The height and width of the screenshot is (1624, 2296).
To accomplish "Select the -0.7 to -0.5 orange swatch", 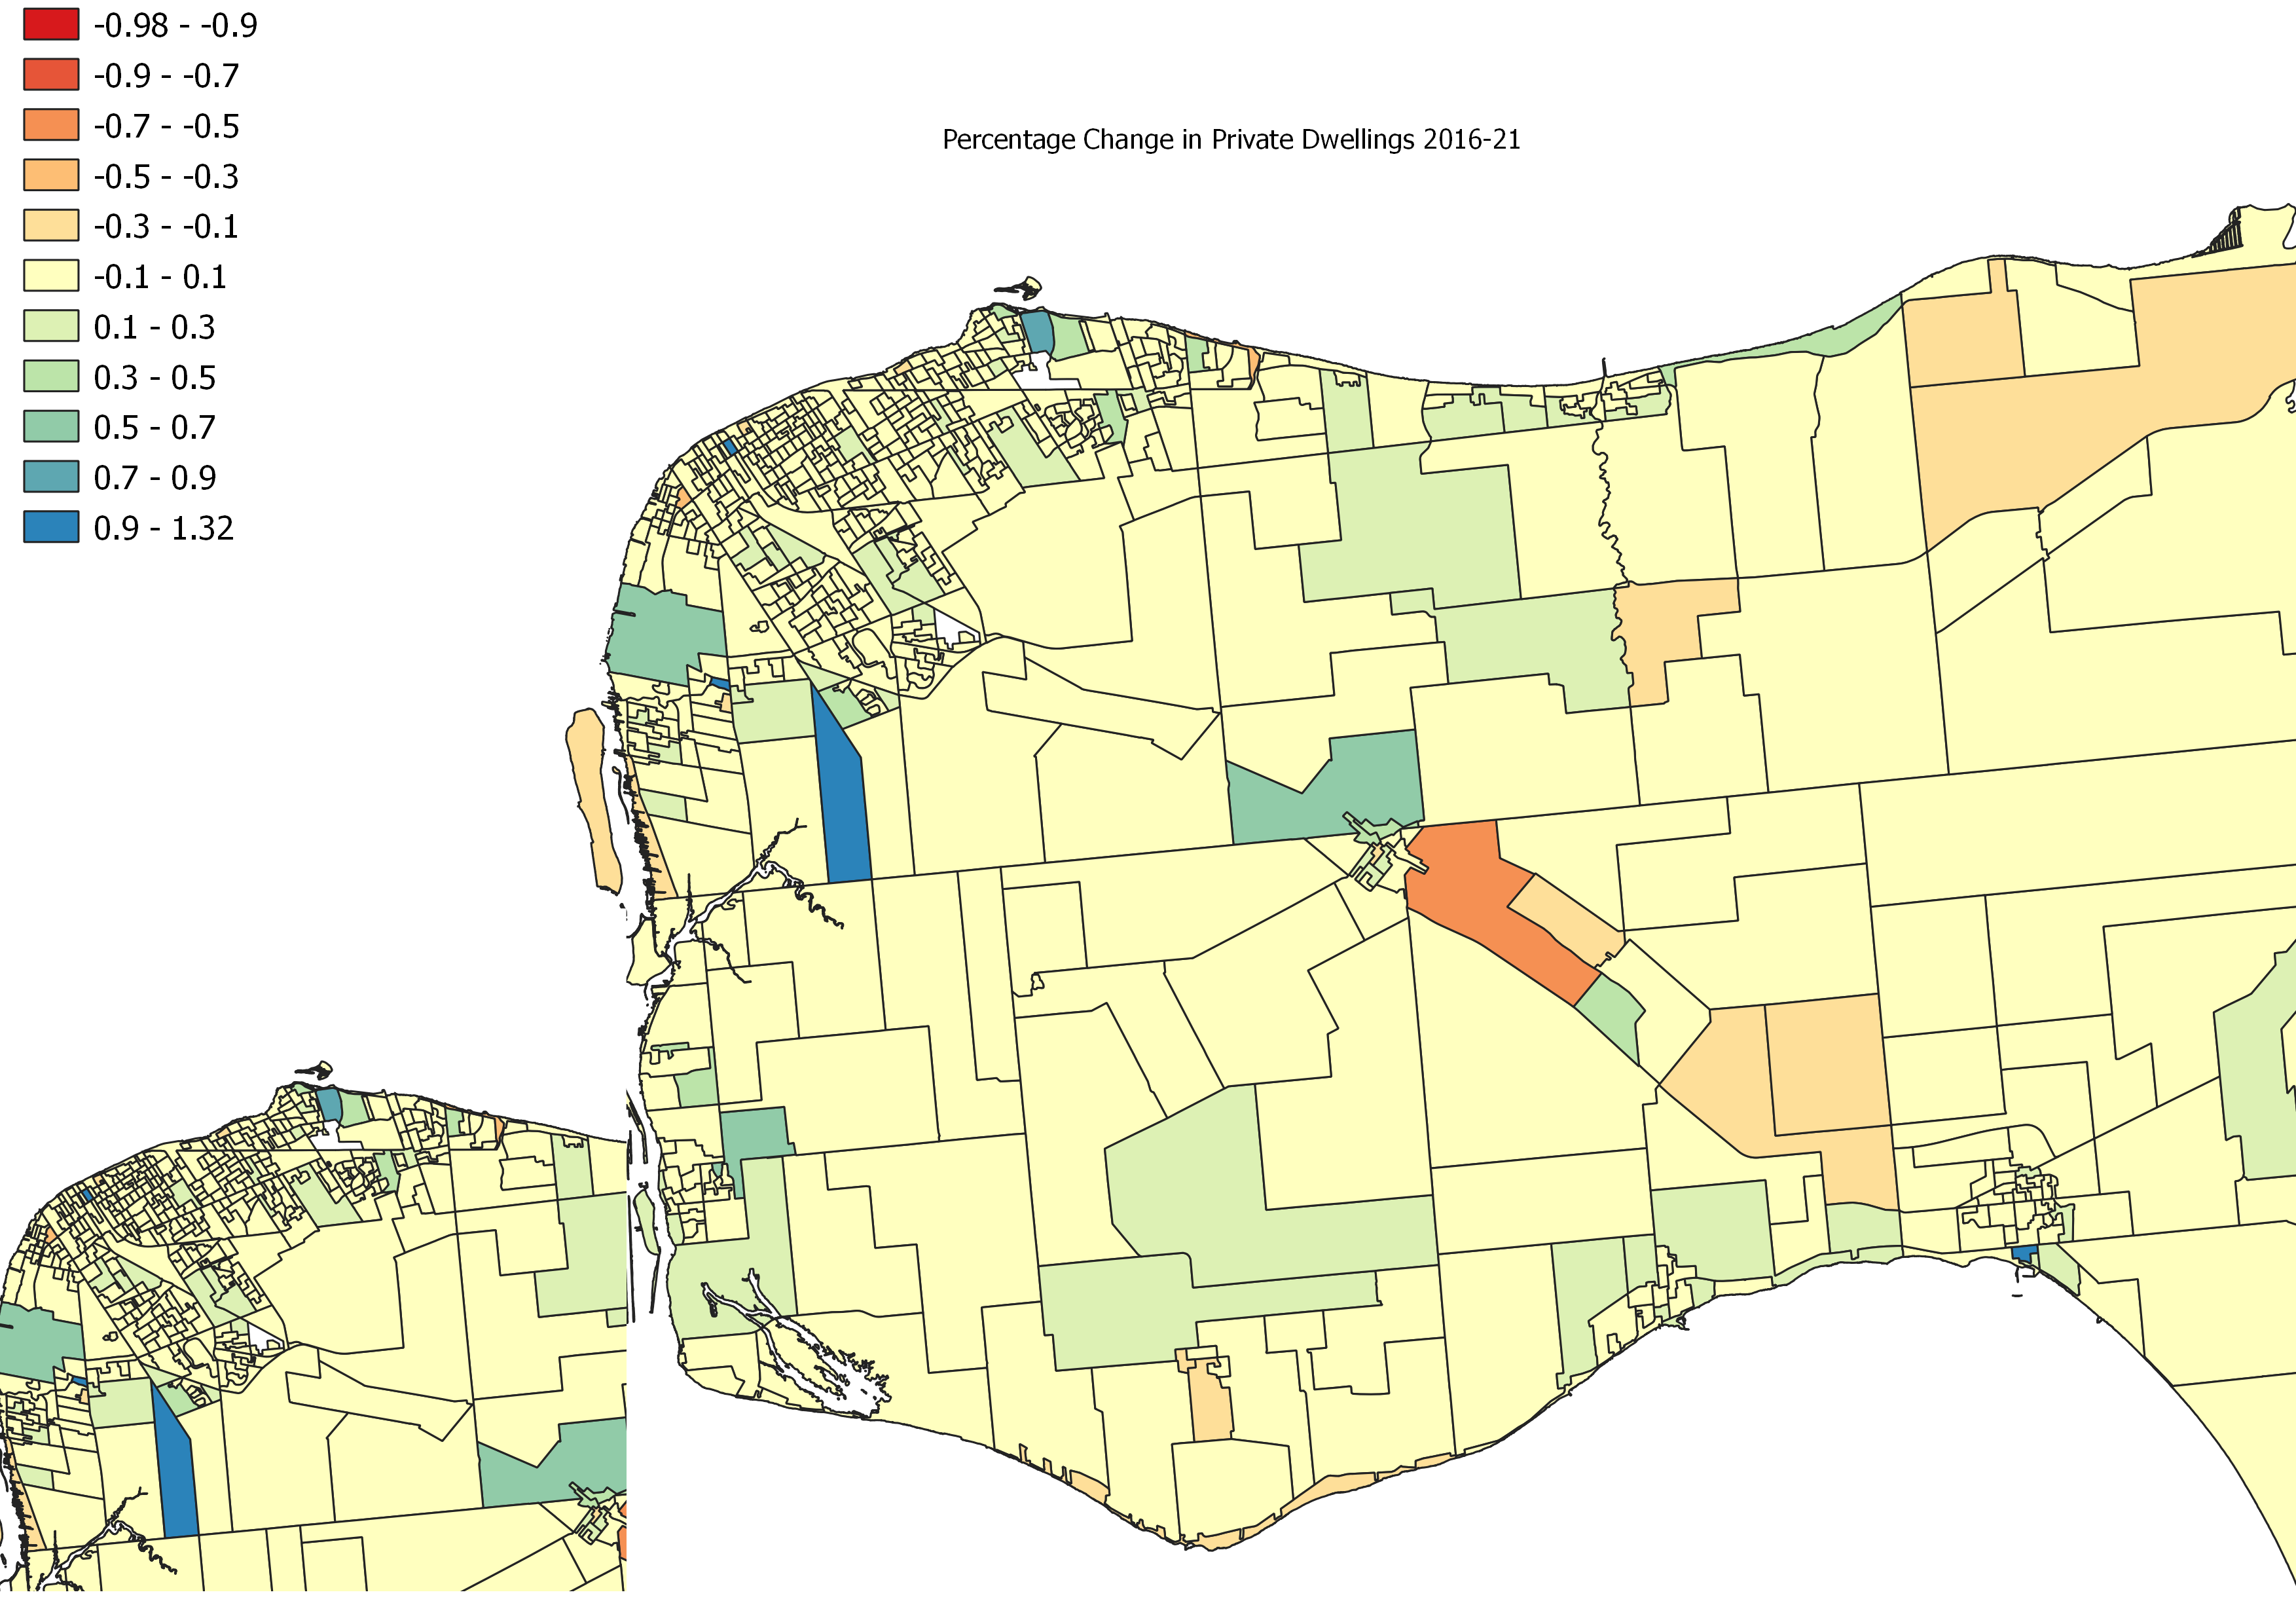I will 51,125.
